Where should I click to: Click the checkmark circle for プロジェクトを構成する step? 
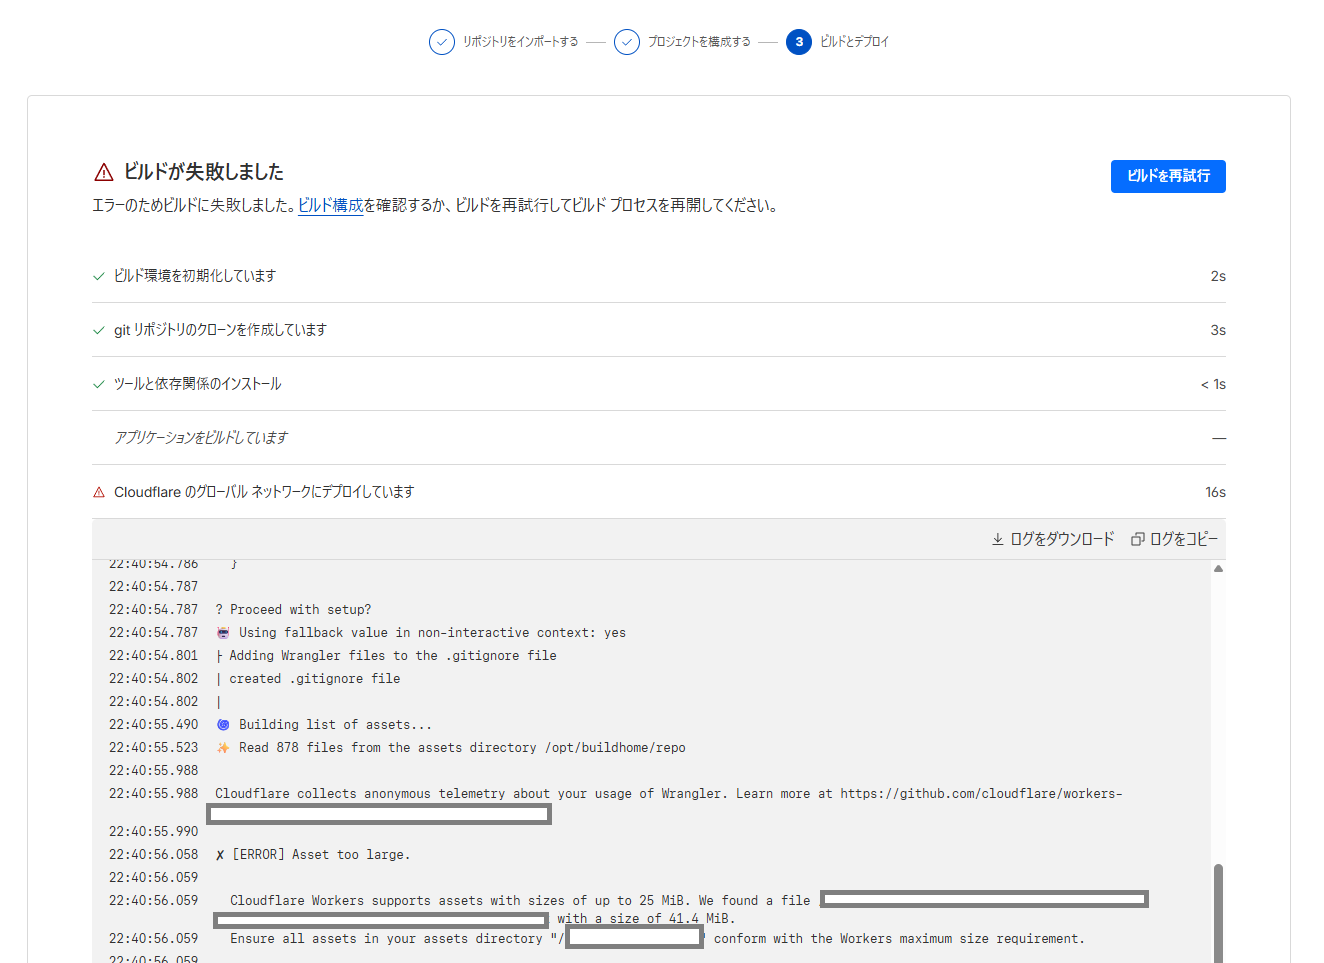click(627, 42)
